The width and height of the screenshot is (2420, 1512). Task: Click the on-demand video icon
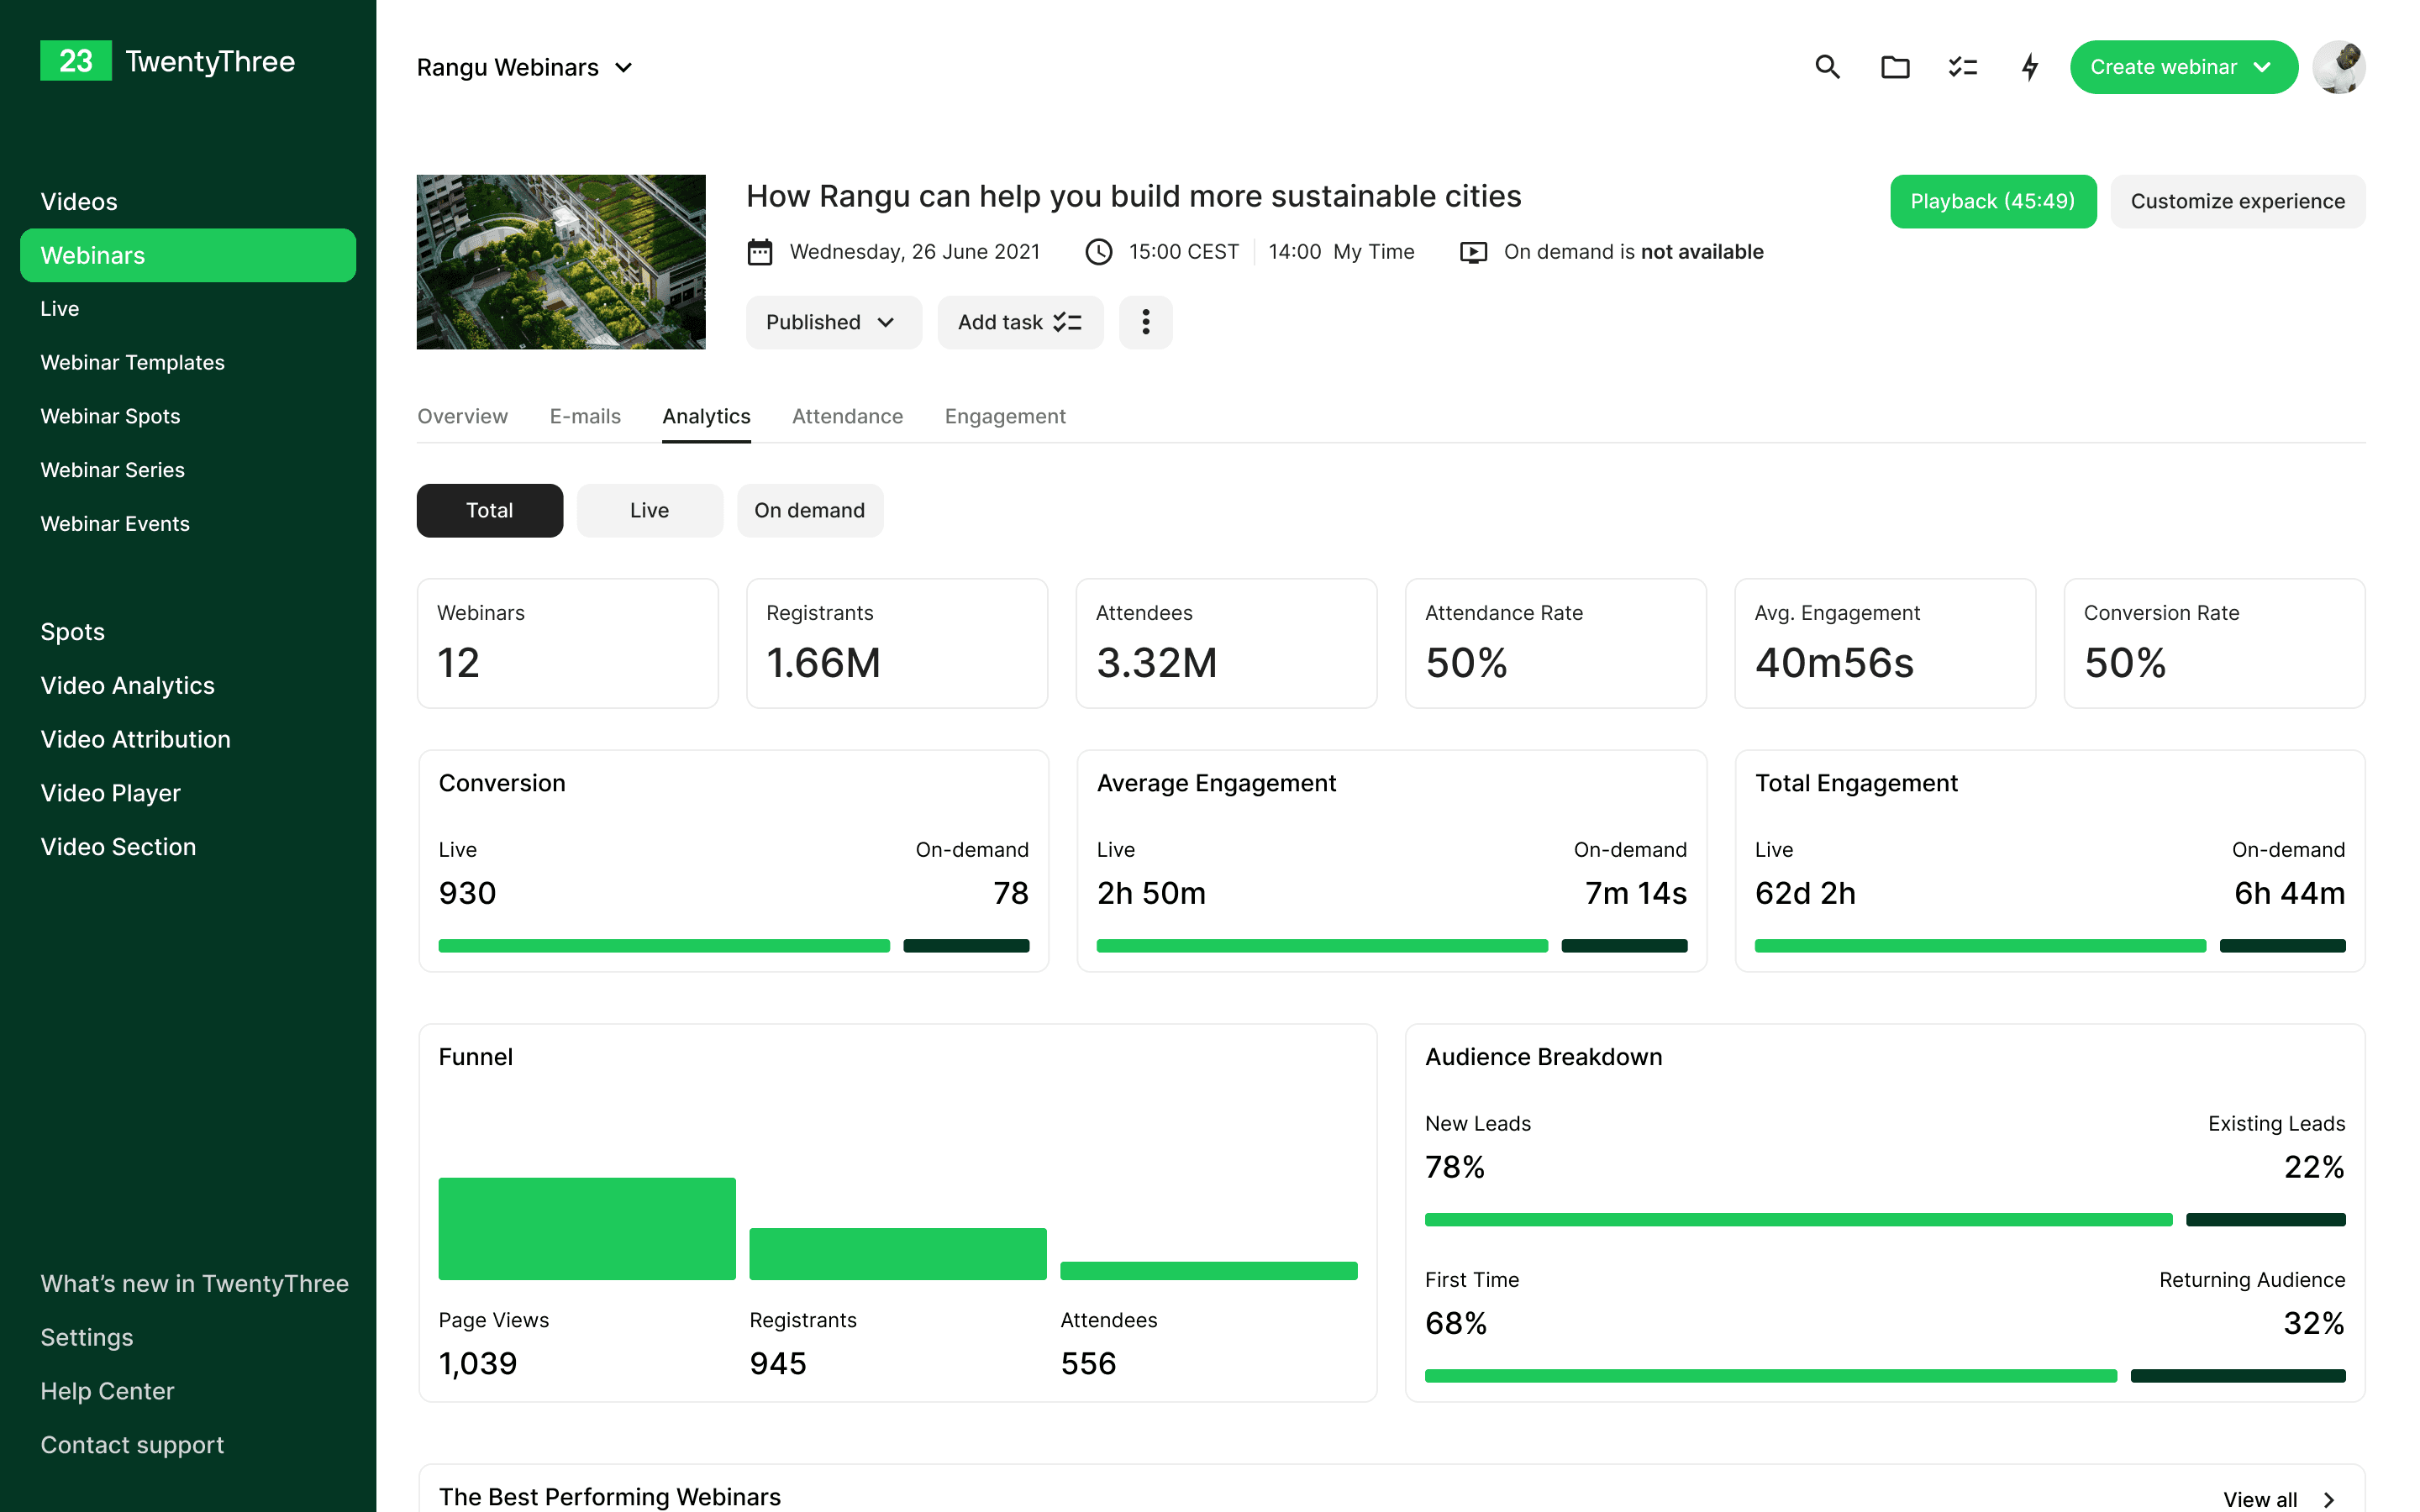(x=1473, y=252)
